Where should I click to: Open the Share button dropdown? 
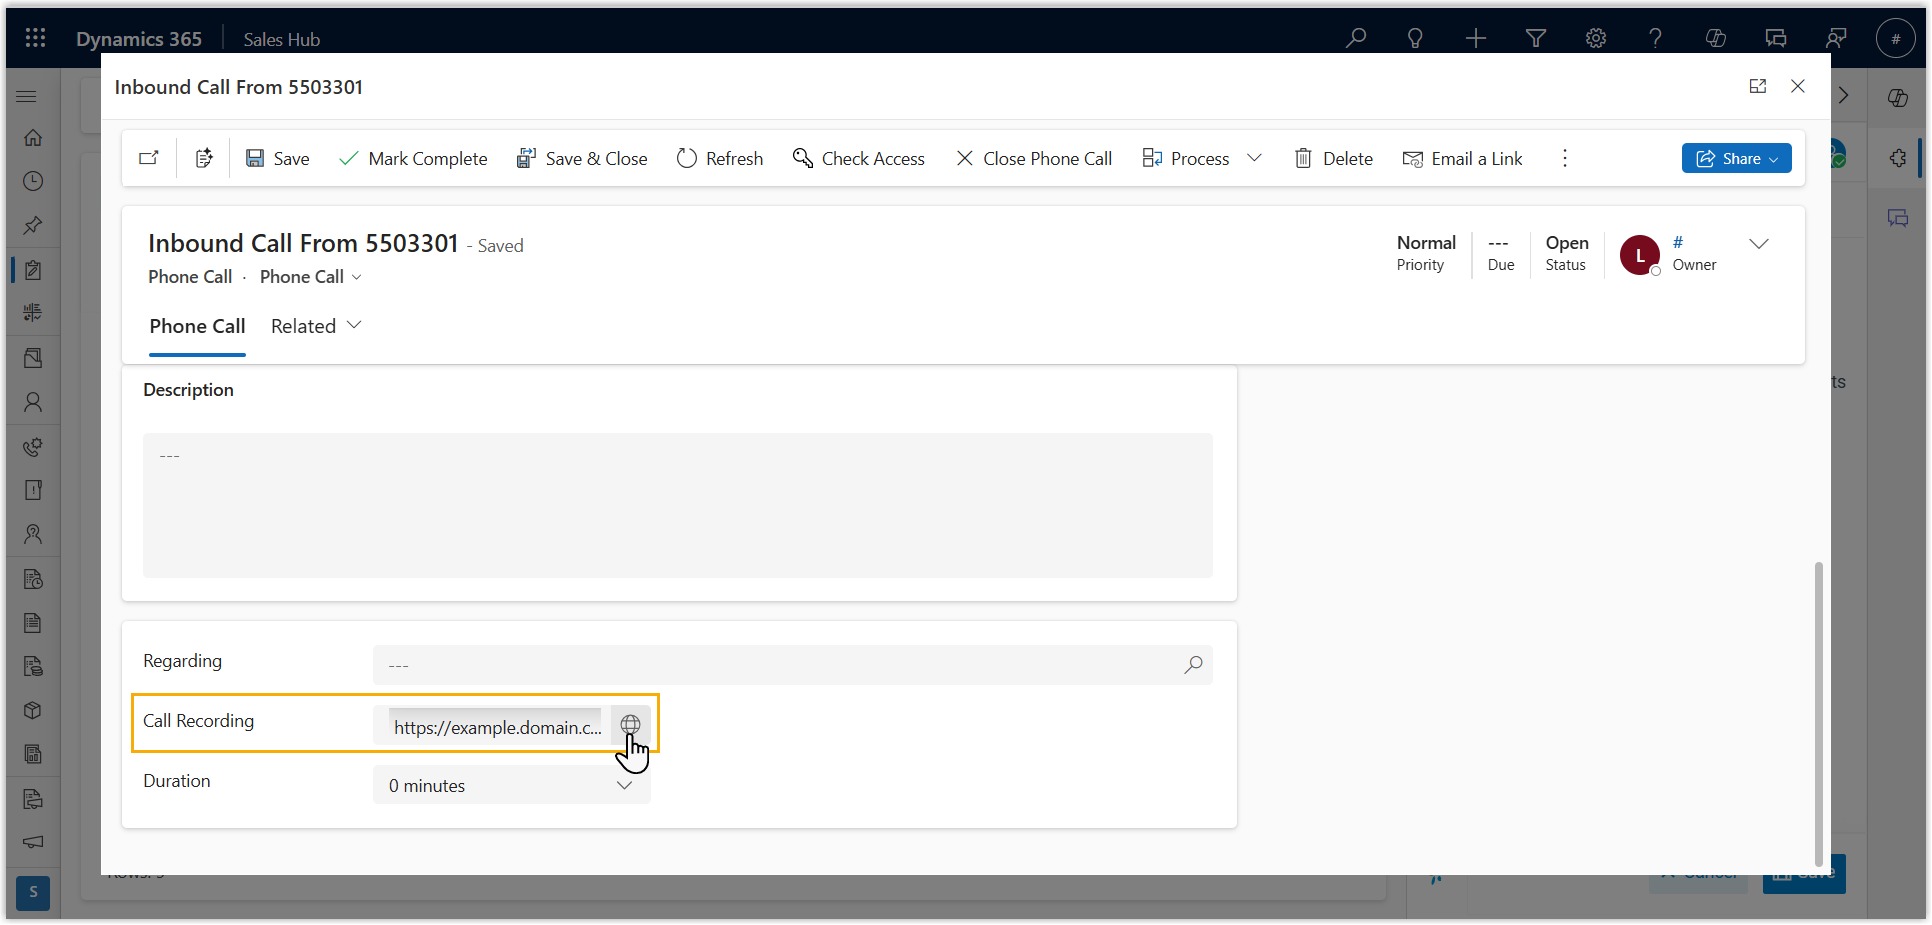point(1736,158)
